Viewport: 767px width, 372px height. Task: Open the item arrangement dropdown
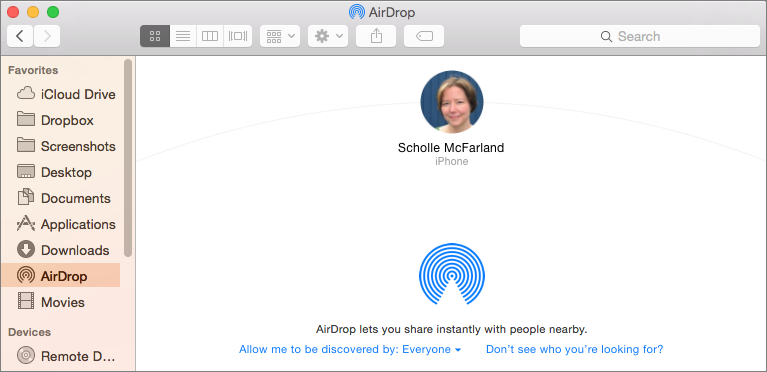(x=280, y=36)
